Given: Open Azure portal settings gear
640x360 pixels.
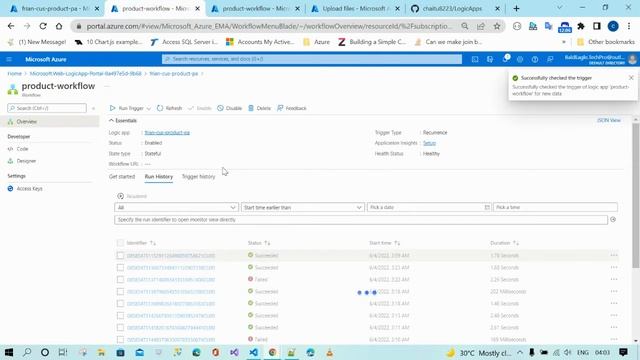Looking at the screenshot, I should 520,59.
